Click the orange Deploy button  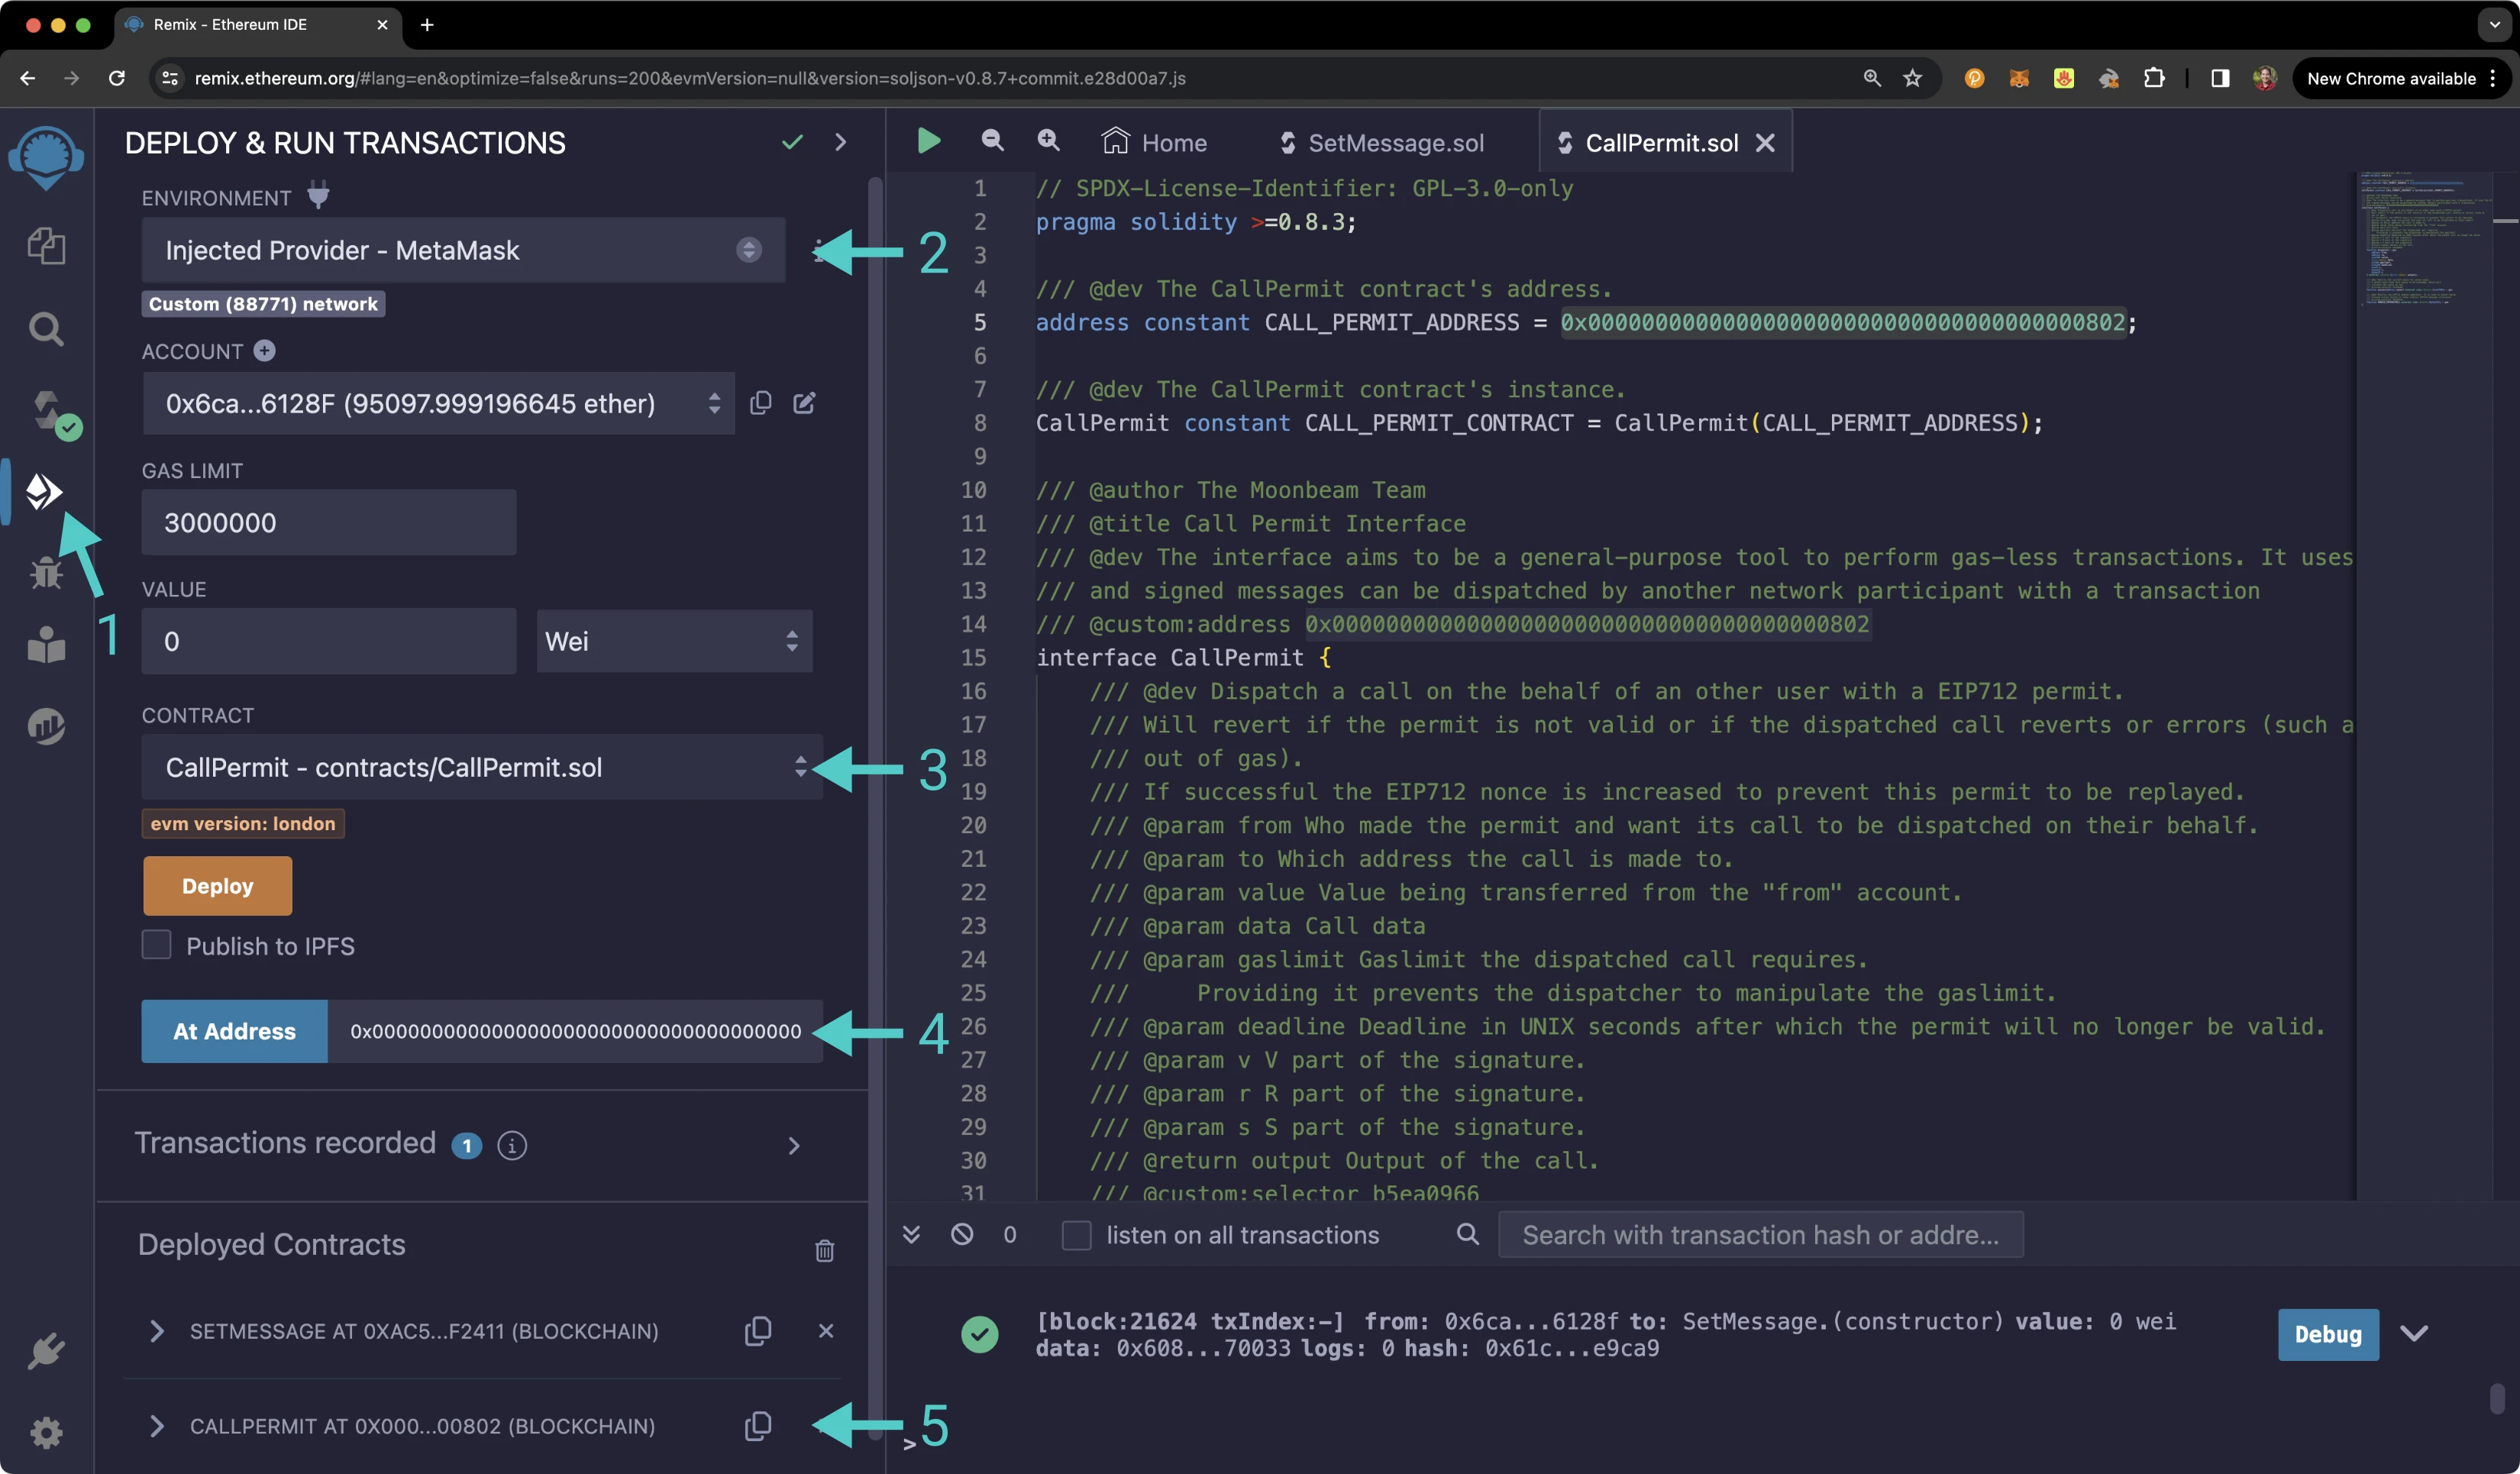point(217,885)
